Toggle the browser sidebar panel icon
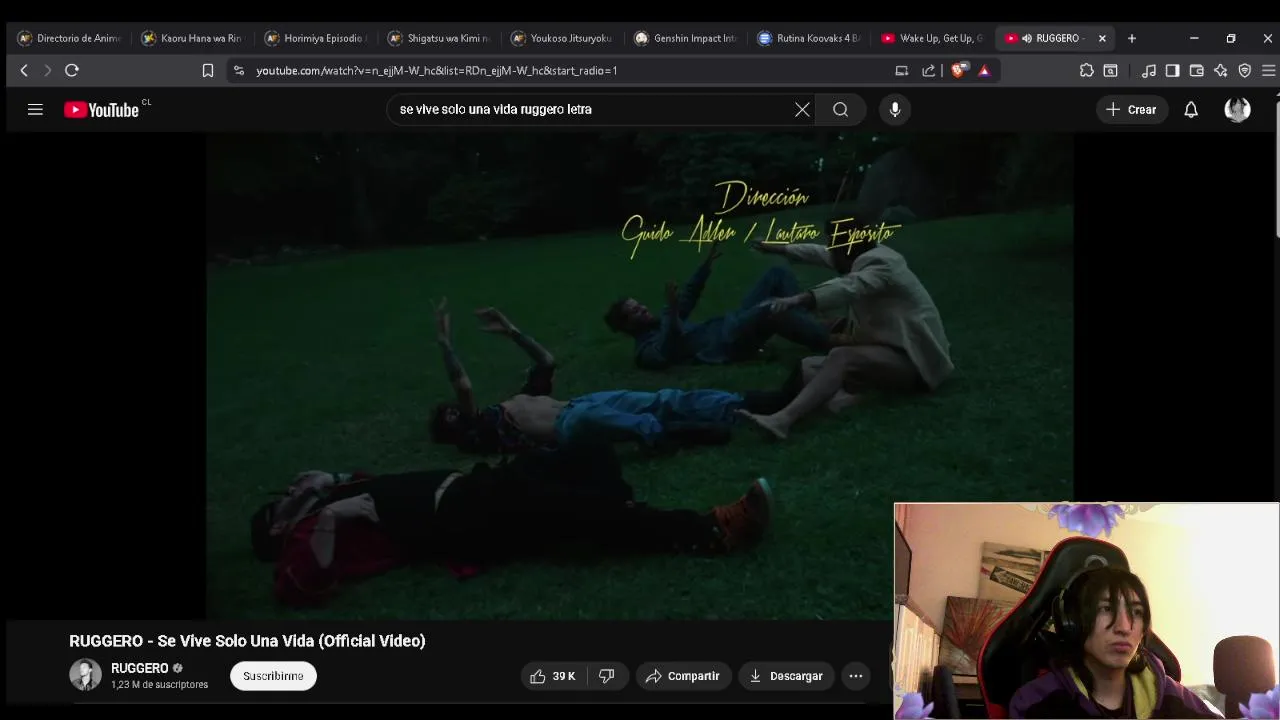The width and height of the screenshot is (1280, 720). [x=1173, y=70]
